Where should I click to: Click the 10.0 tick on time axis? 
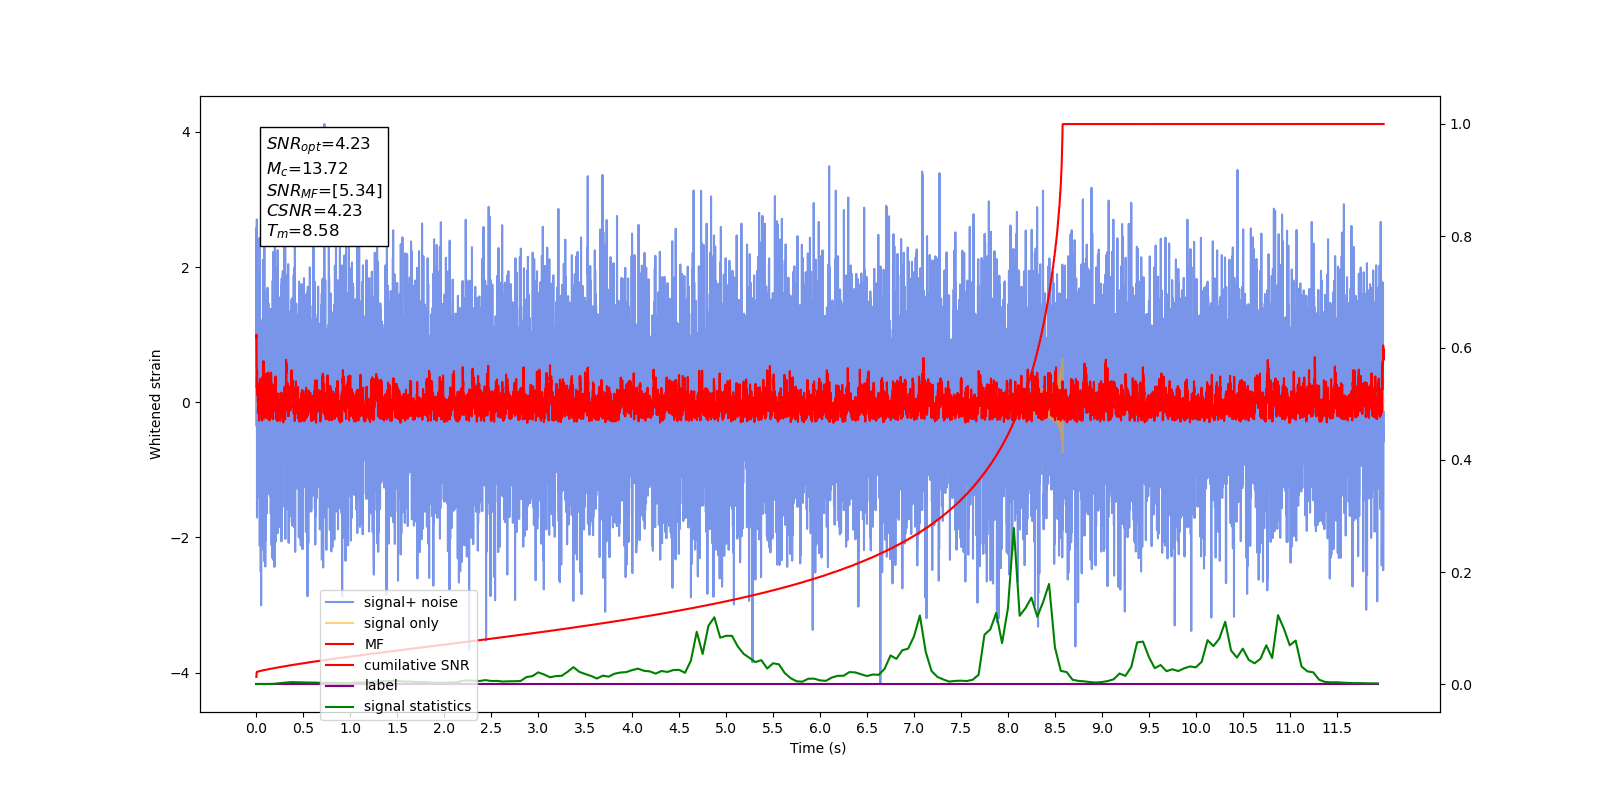[x=1196, y=728]
